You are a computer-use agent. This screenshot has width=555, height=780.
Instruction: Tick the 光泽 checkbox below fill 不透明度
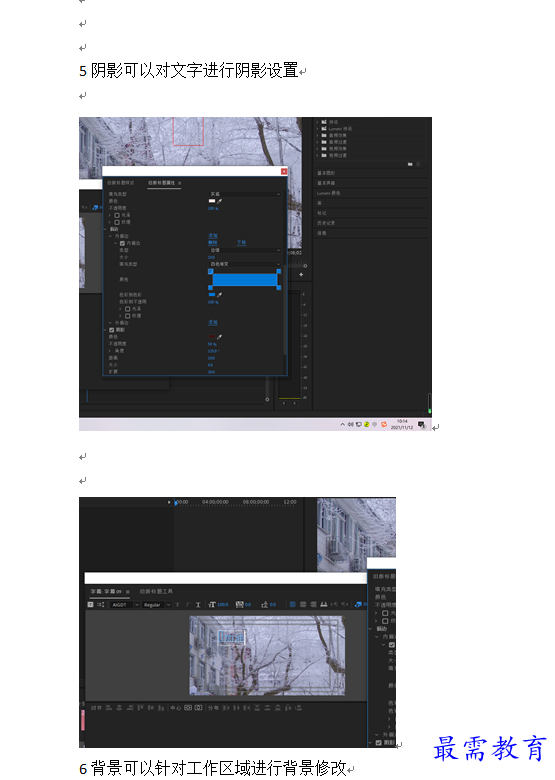(x=117, y=215)
